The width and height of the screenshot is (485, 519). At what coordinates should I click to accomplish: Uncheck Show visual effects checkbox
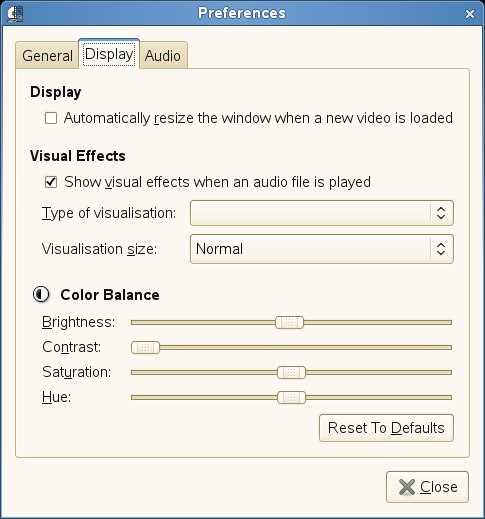coord(51,182)
